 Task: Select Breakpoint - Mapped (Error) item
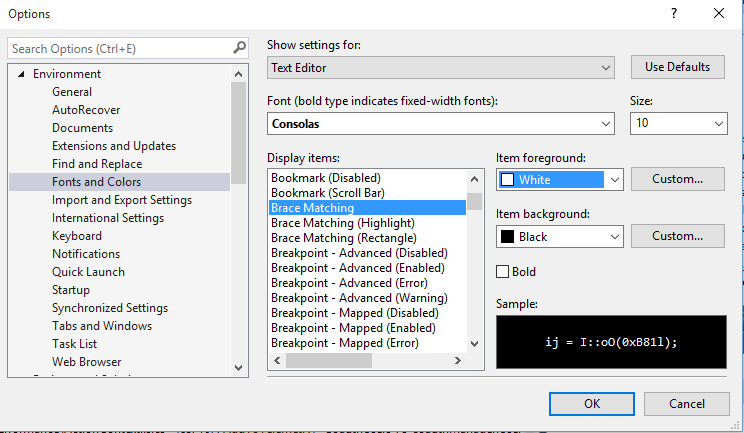pos(345,343)
